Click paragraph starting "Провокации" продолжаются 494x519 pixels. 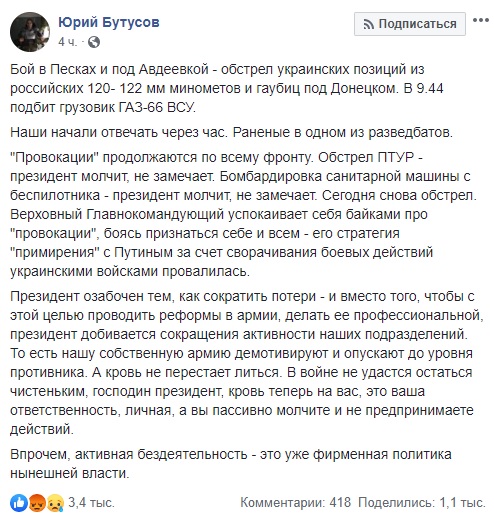(x=243, y=214)
